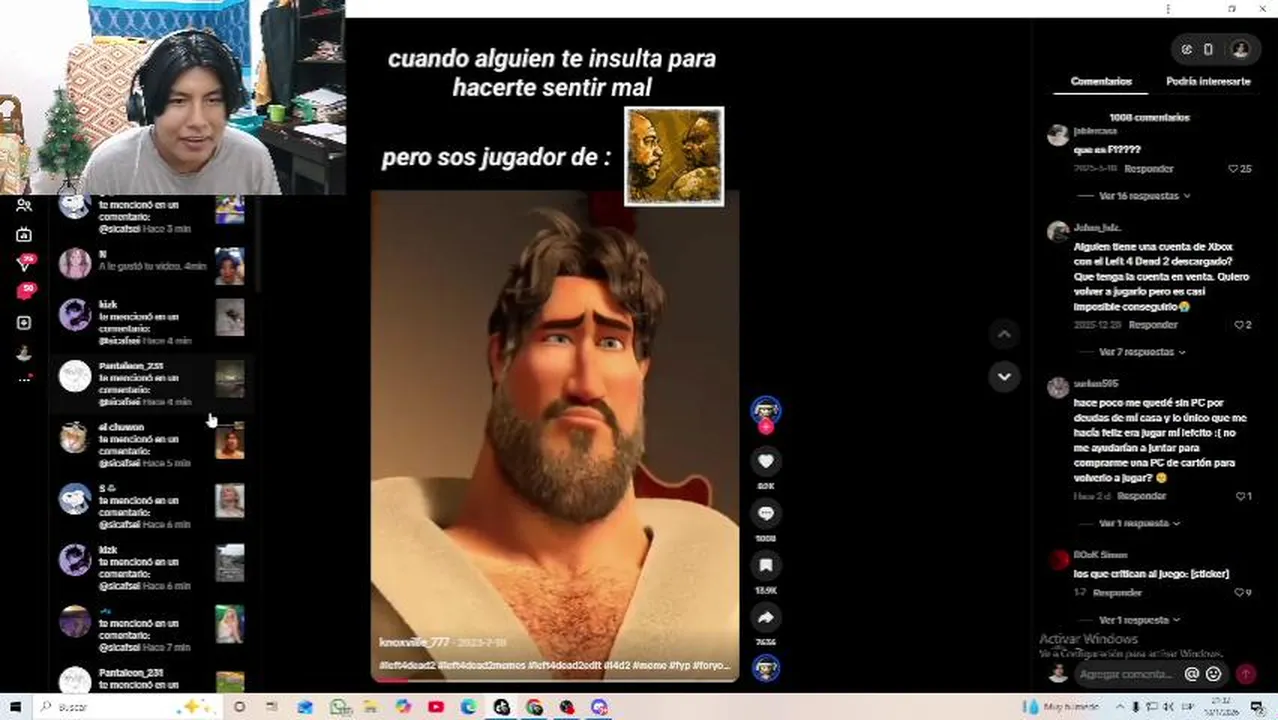Expand 'Ver 7 respuestas' replies
This screenshot has width=1278, height=720.
pos(1141,352)
